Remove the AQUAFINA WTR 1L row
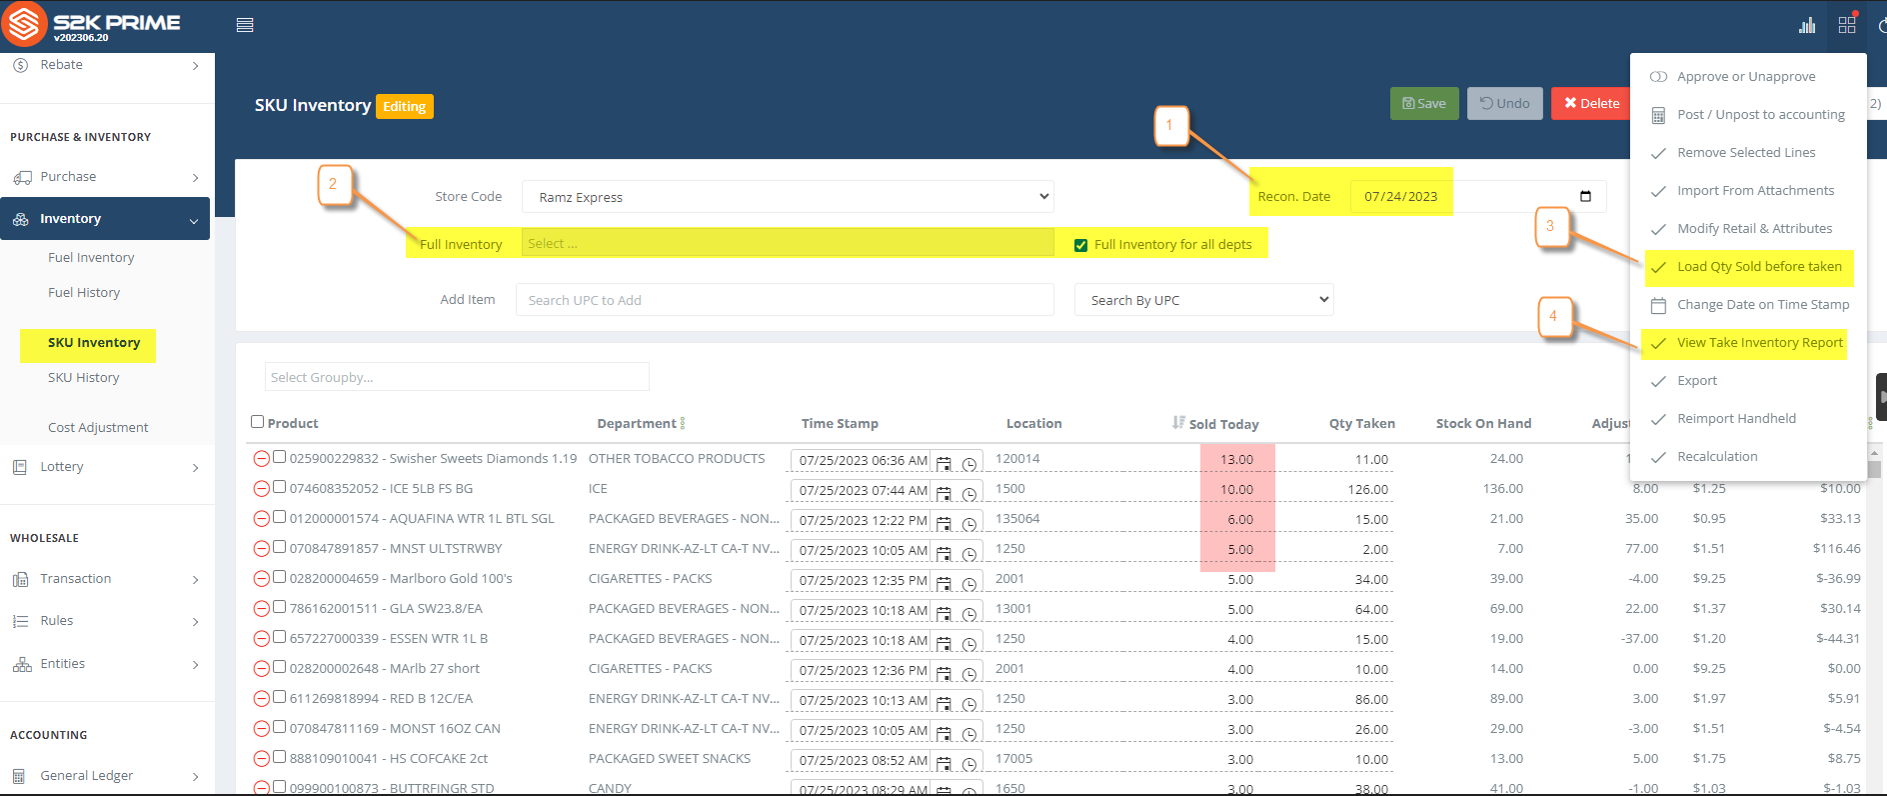Viewport: 1887px width, 796px height. point(261,519)
